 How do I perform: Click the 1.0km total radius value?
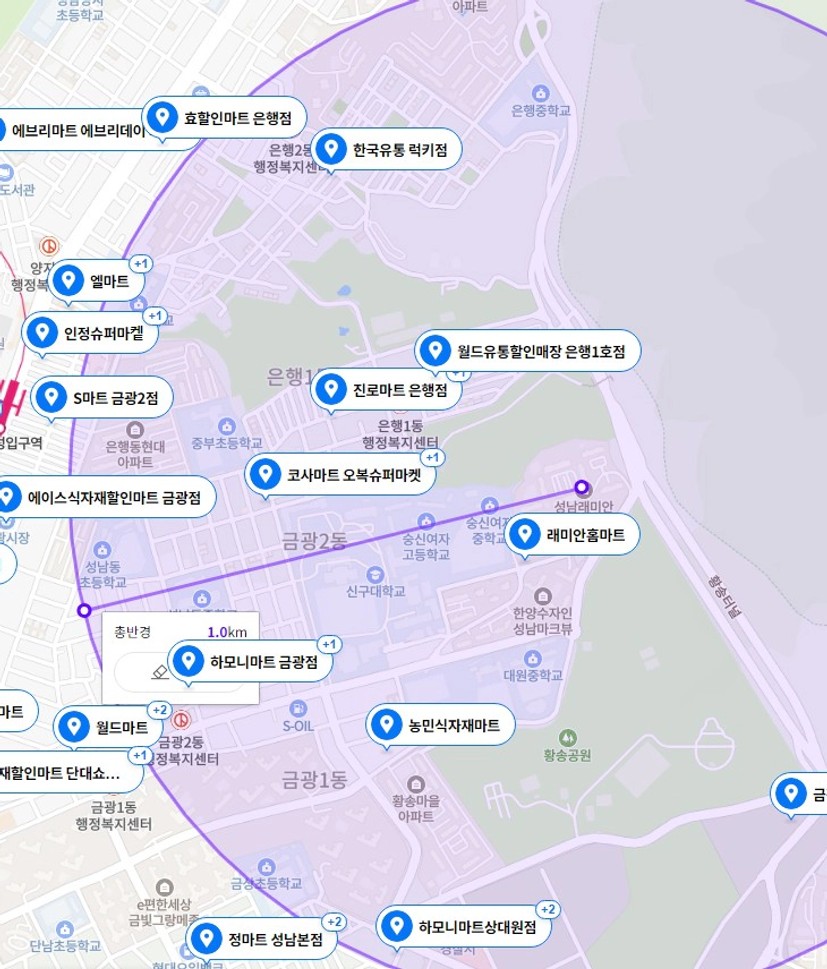coord(227,632)
